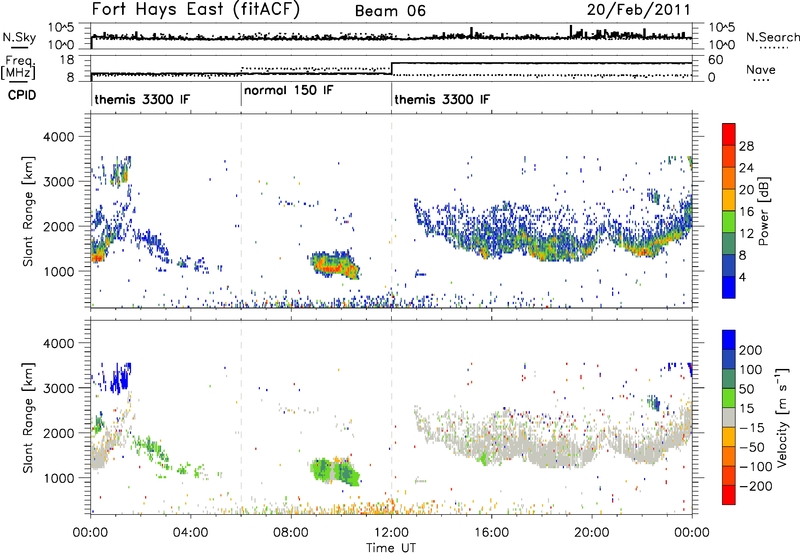Select the 'N.Search' legend label

tap(772, 37)
